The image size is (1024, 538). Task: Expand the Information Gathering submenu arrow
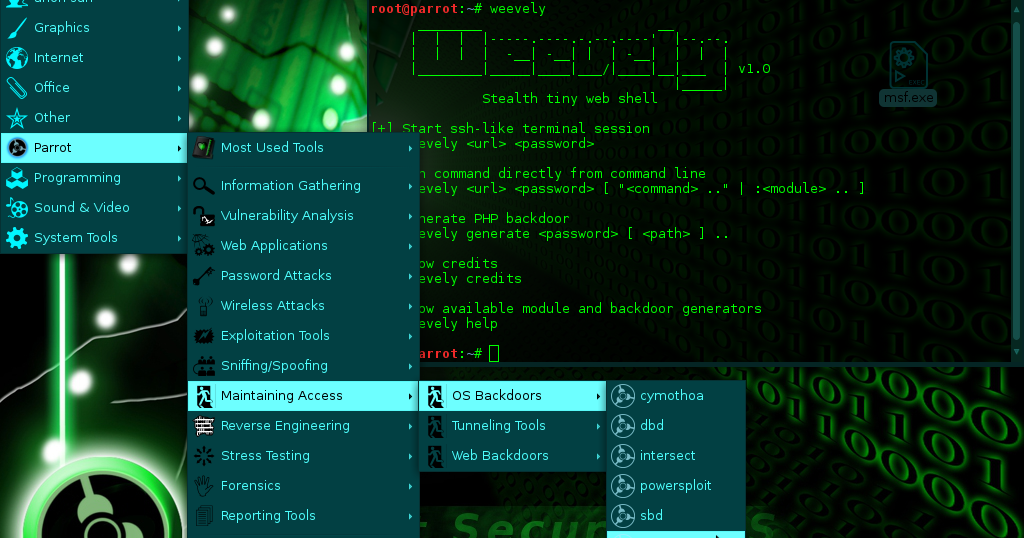pos(410,186)
